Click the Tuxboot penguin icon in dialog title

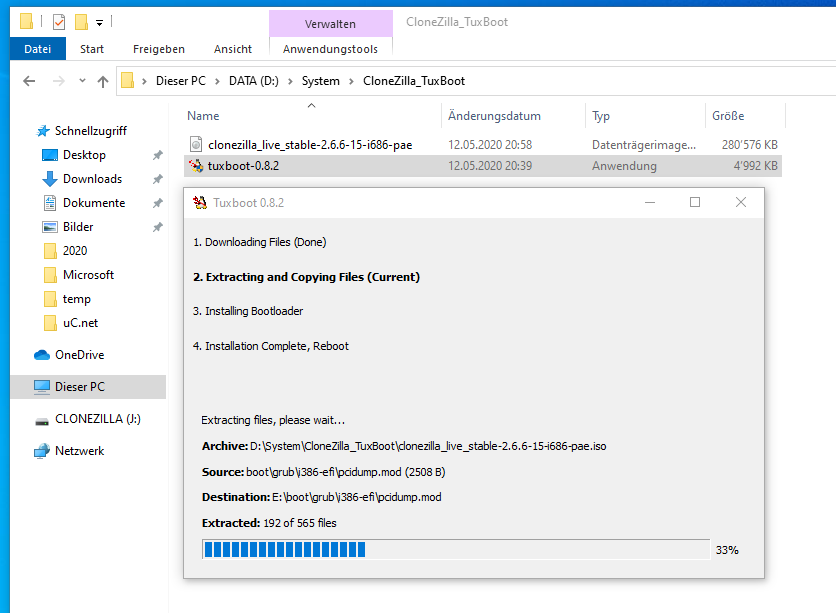point(200,203)
